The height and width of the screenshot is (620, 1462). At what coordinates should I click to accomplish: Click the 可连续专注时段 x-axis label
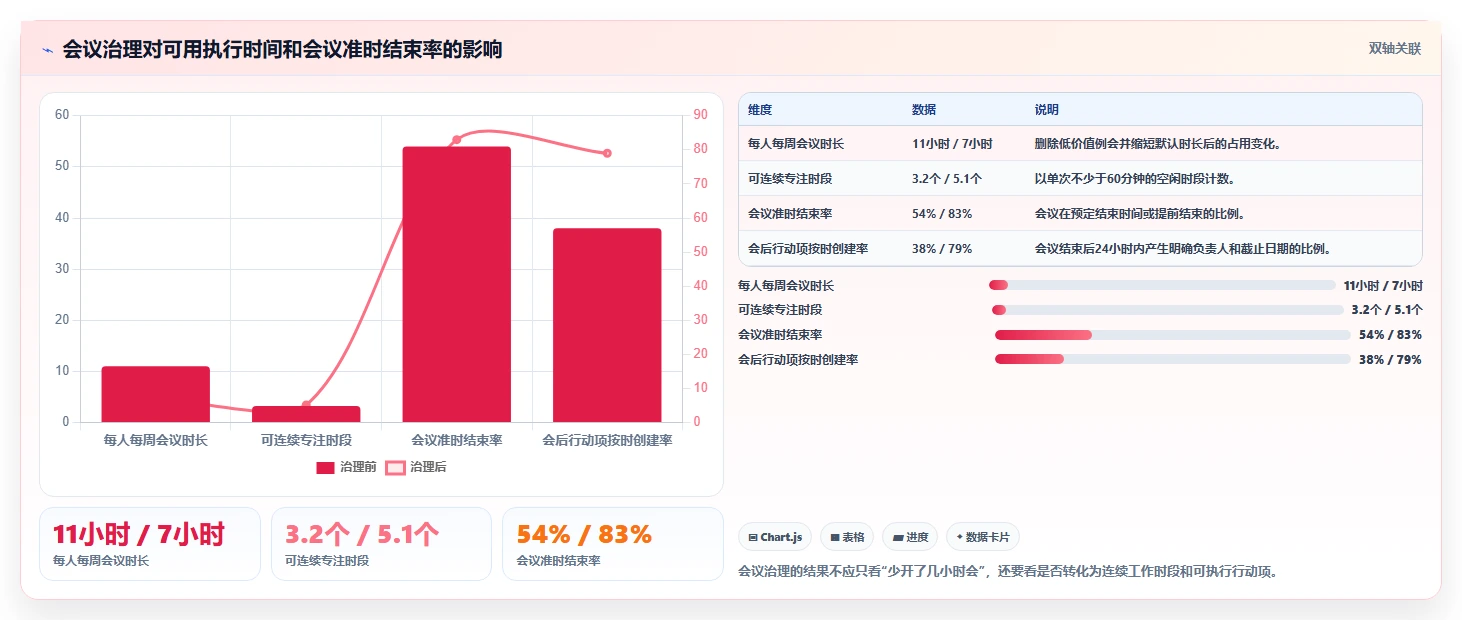click(x=306, y=440)
